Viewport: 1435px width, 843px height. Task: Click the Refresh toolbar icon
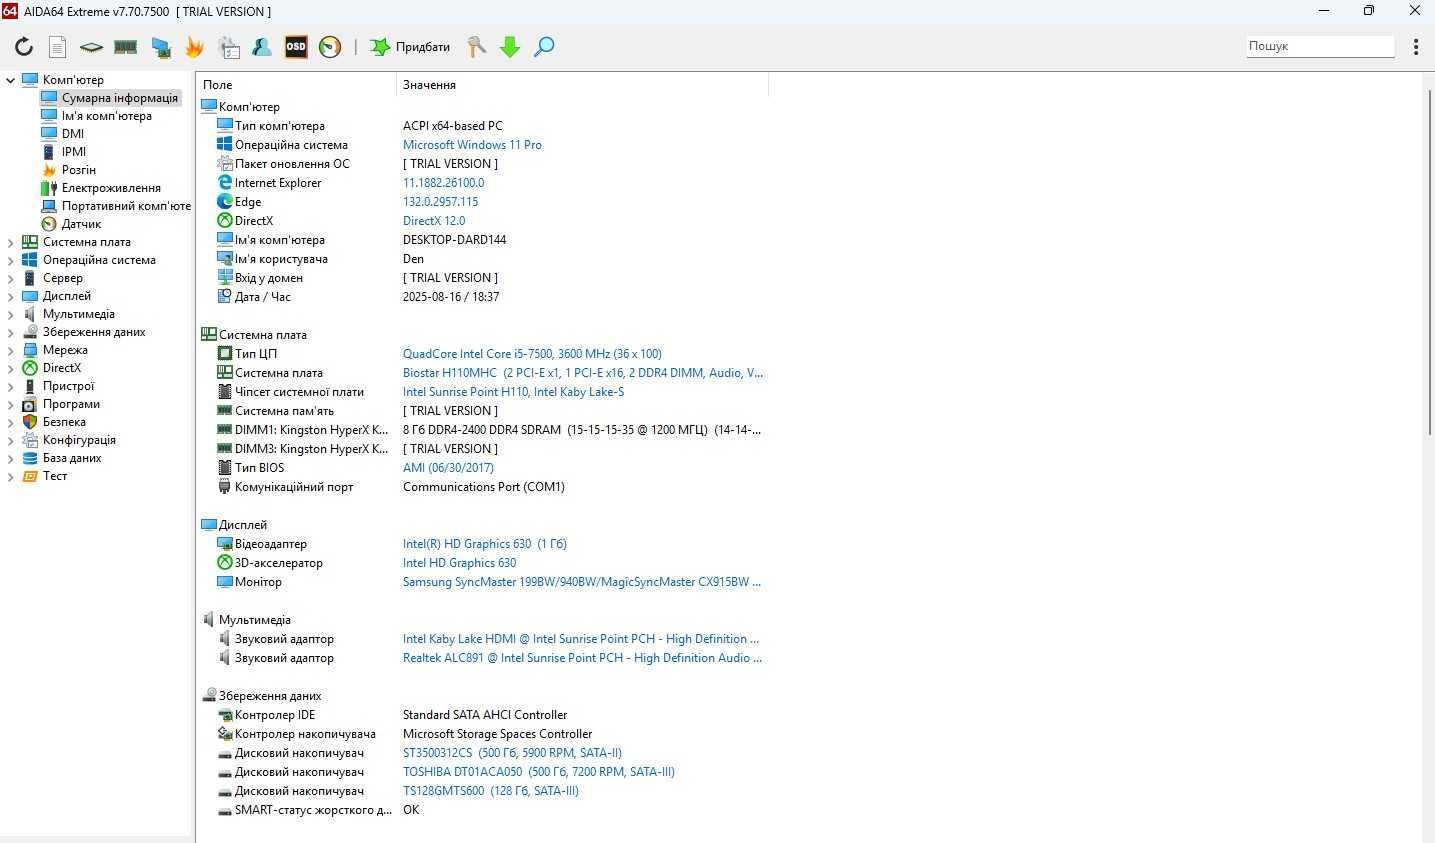click(24, 47)
